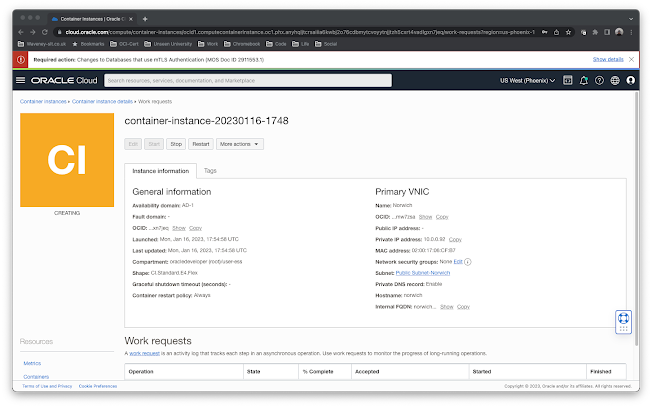Click the disabled Edit button
Image resolution: width=652 pixels, height=407 pixels.
(133, 144)
